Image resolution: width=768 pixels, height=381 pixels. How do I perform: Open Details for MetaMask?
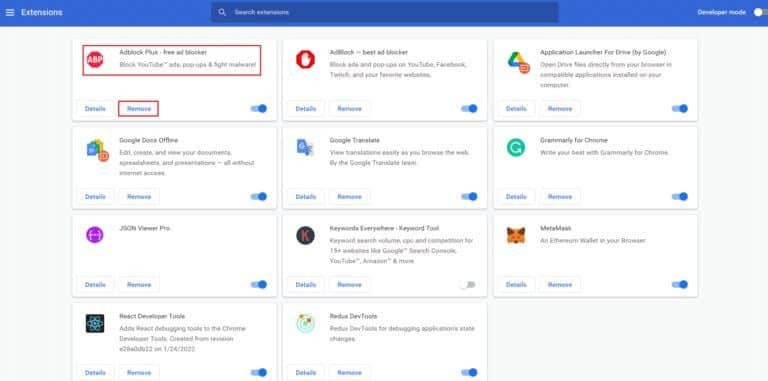click(516, 285)
